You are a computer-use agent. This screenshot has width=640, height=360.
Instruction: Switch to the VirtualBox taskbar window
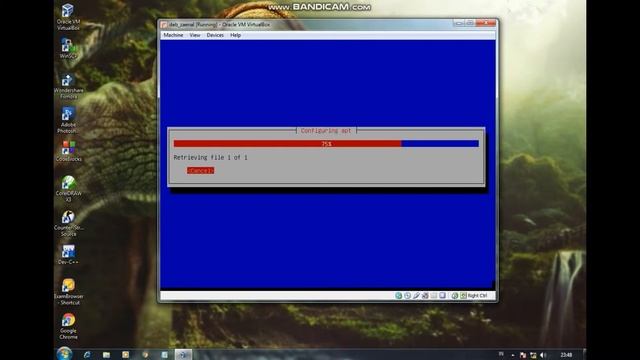[183, 355]
